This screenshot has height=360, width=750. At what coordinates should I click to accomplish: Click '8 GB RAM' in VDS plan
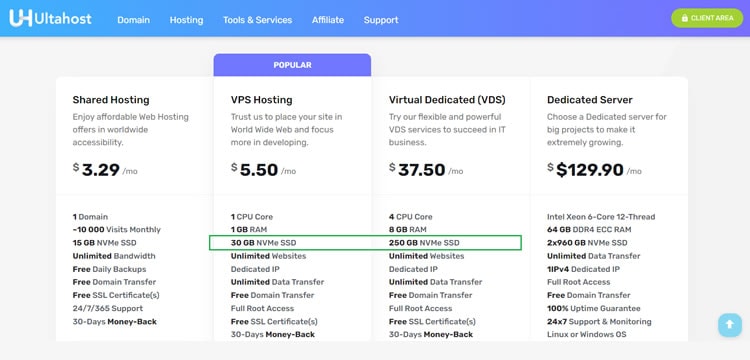(x=408, y=230)
